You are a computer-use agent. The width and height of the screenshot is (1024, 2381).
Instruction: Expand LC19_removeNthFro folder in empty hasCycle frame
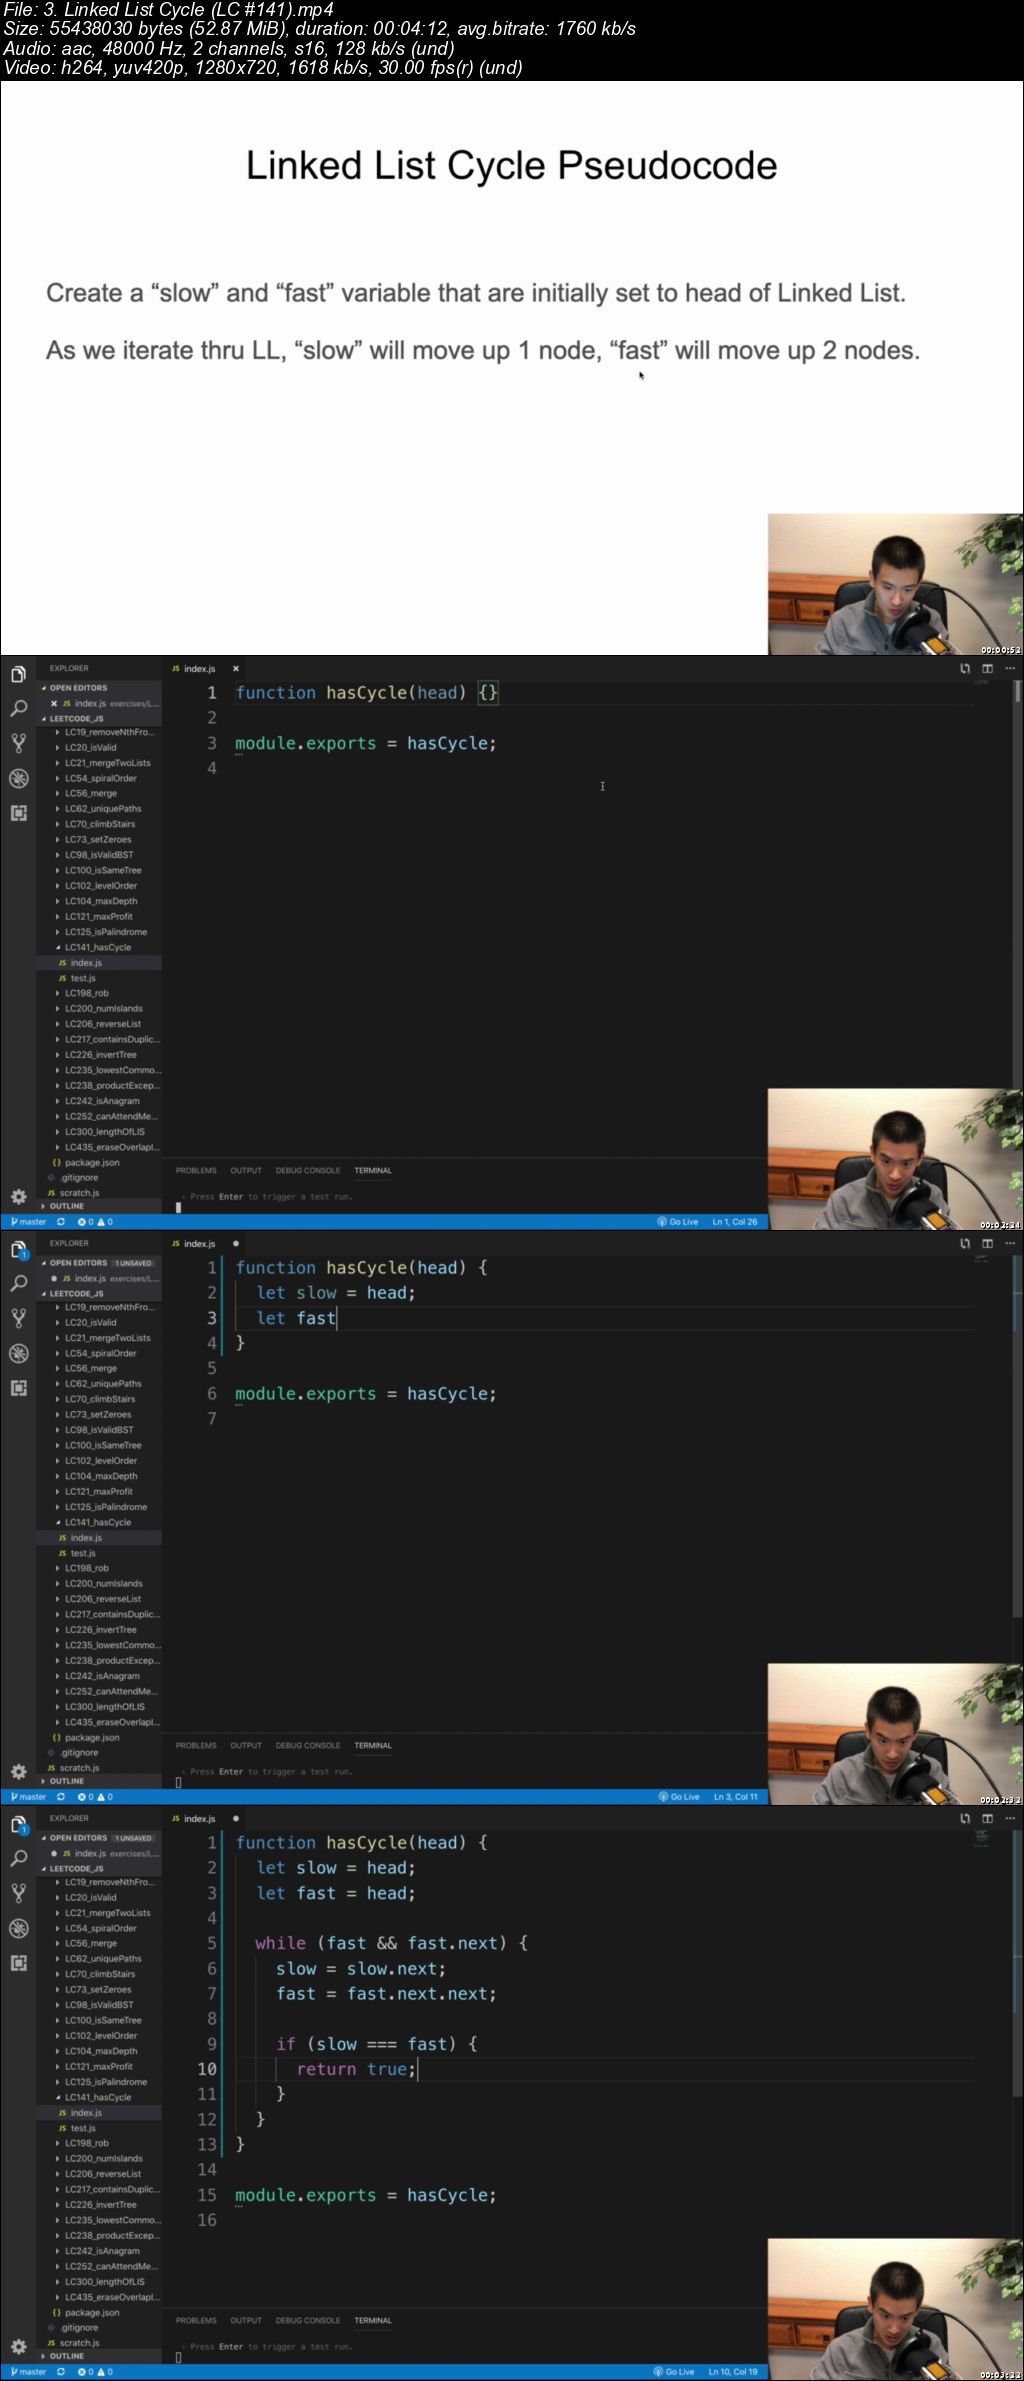point(100,732)
